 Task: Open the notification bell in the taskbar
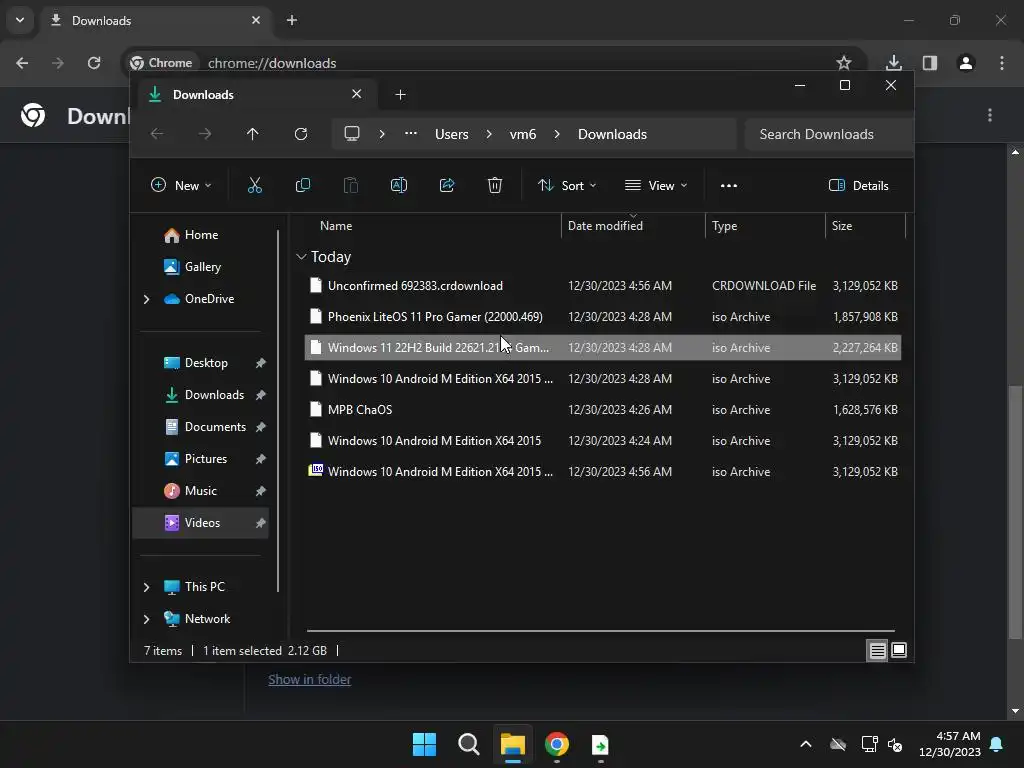click(x=997, y=744)
